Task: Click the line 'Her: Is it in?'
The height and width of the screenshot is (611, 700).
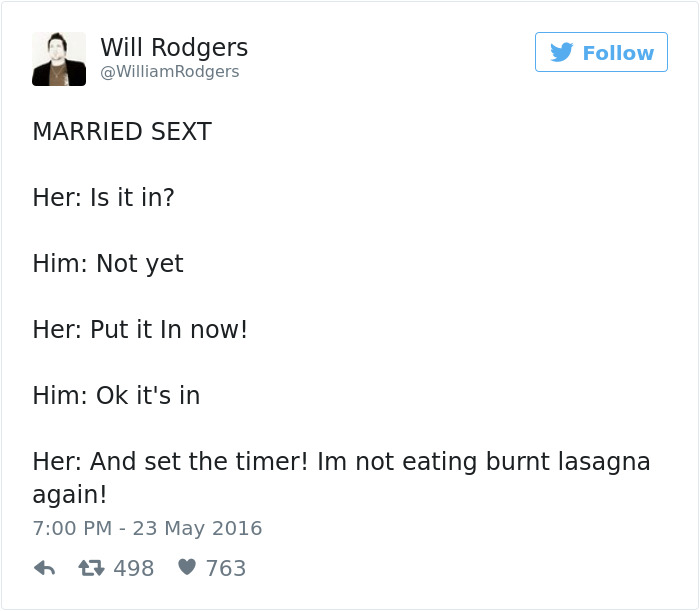Action: point(103,197)
